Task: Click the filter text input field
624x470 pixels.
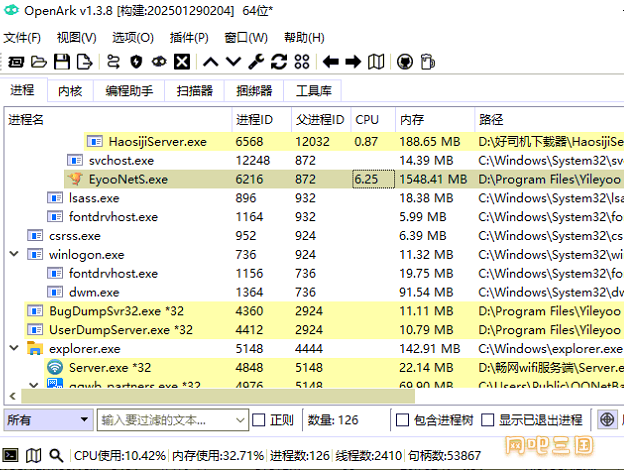Action: coord(166,420)
